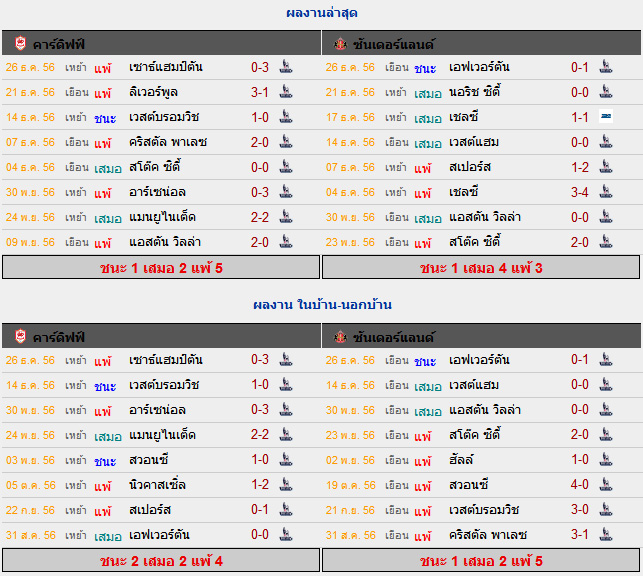Screen dimensions: 643x576
Task: Open the league icon for the Newcastle 1-2 match
Action: (286, 485)
